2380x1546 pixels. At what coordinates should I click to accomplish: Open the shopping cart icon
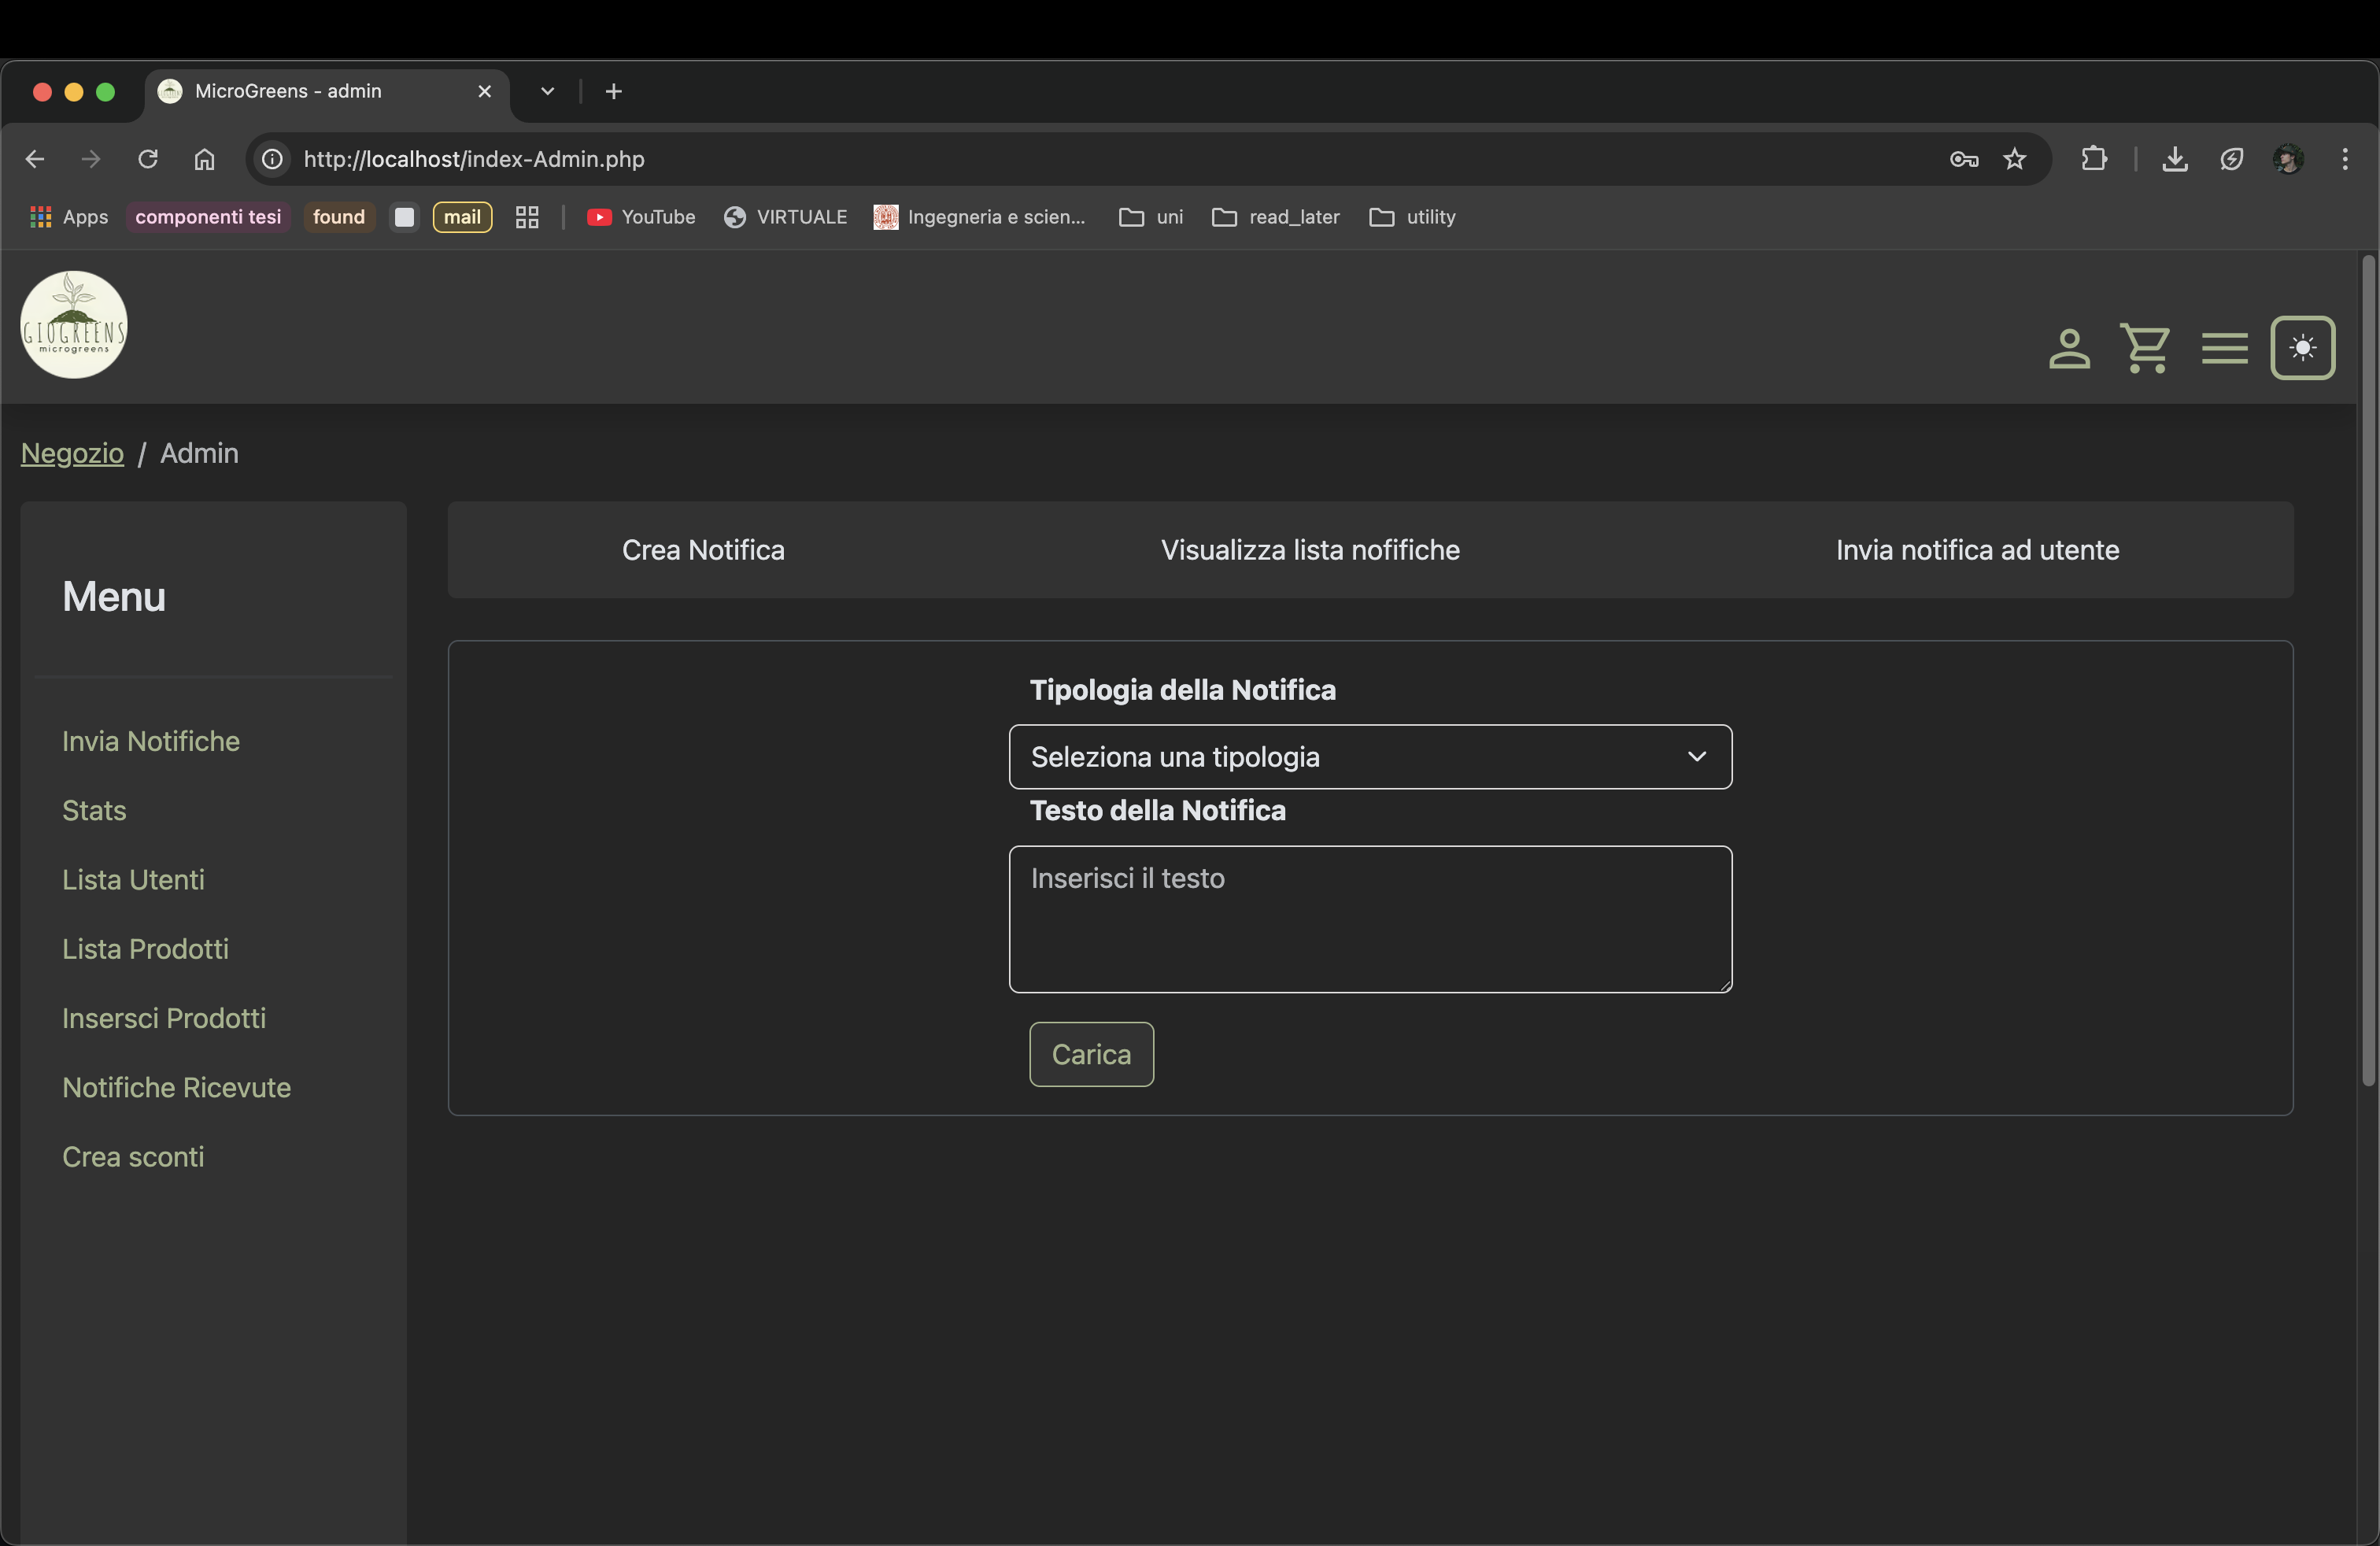point(2145,349)
